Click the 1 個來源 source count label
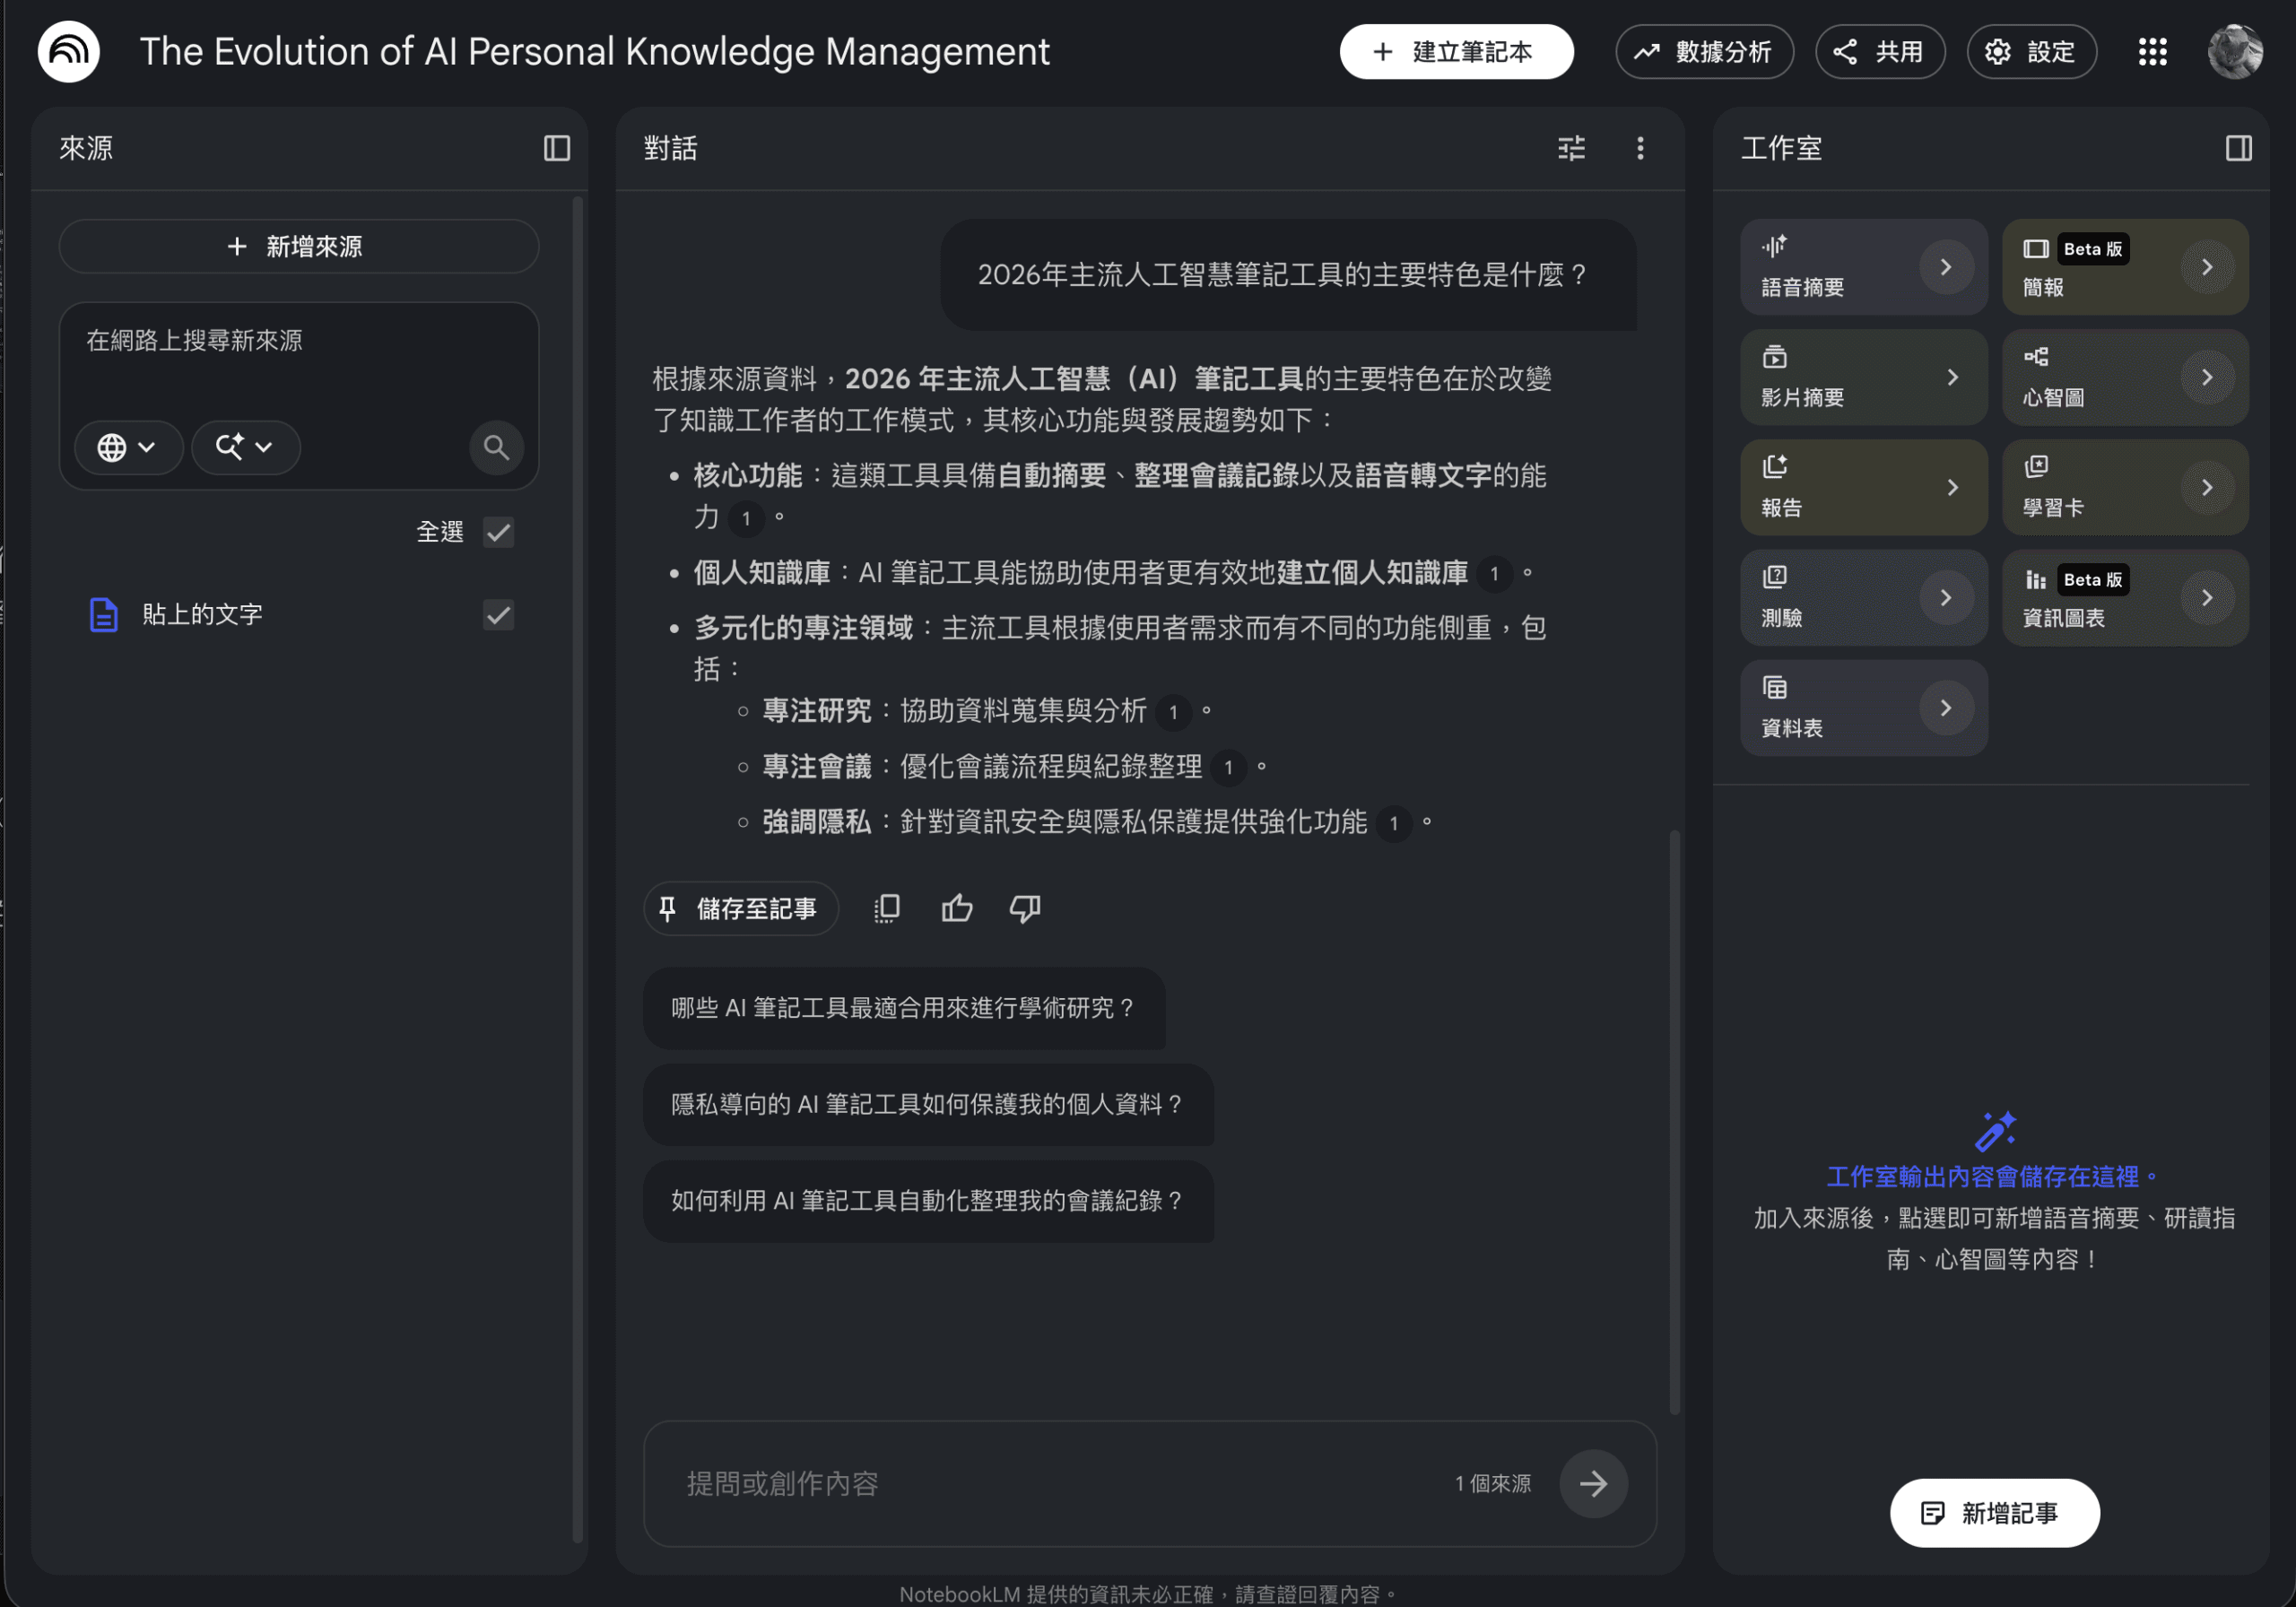 tap(1492, 1483)
